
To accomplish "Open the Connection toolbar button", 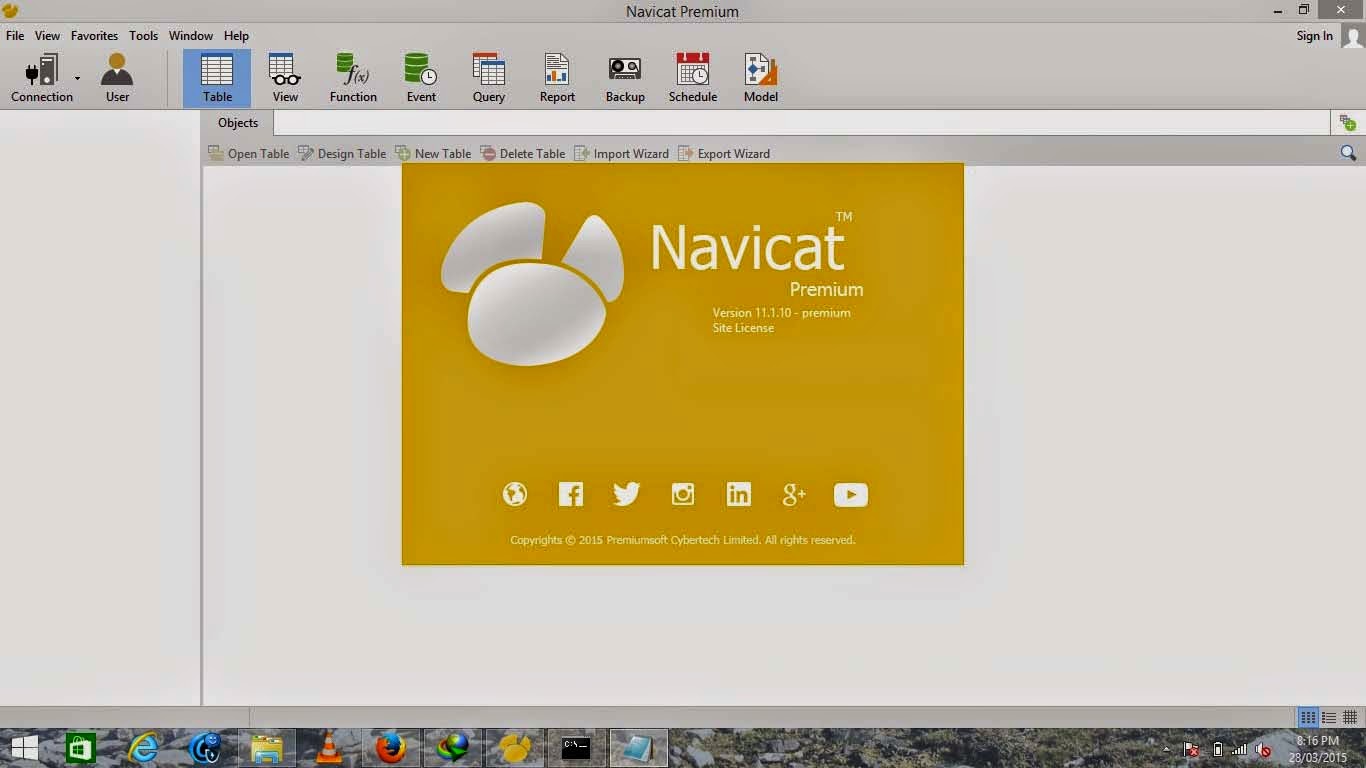I will (42, 78).
